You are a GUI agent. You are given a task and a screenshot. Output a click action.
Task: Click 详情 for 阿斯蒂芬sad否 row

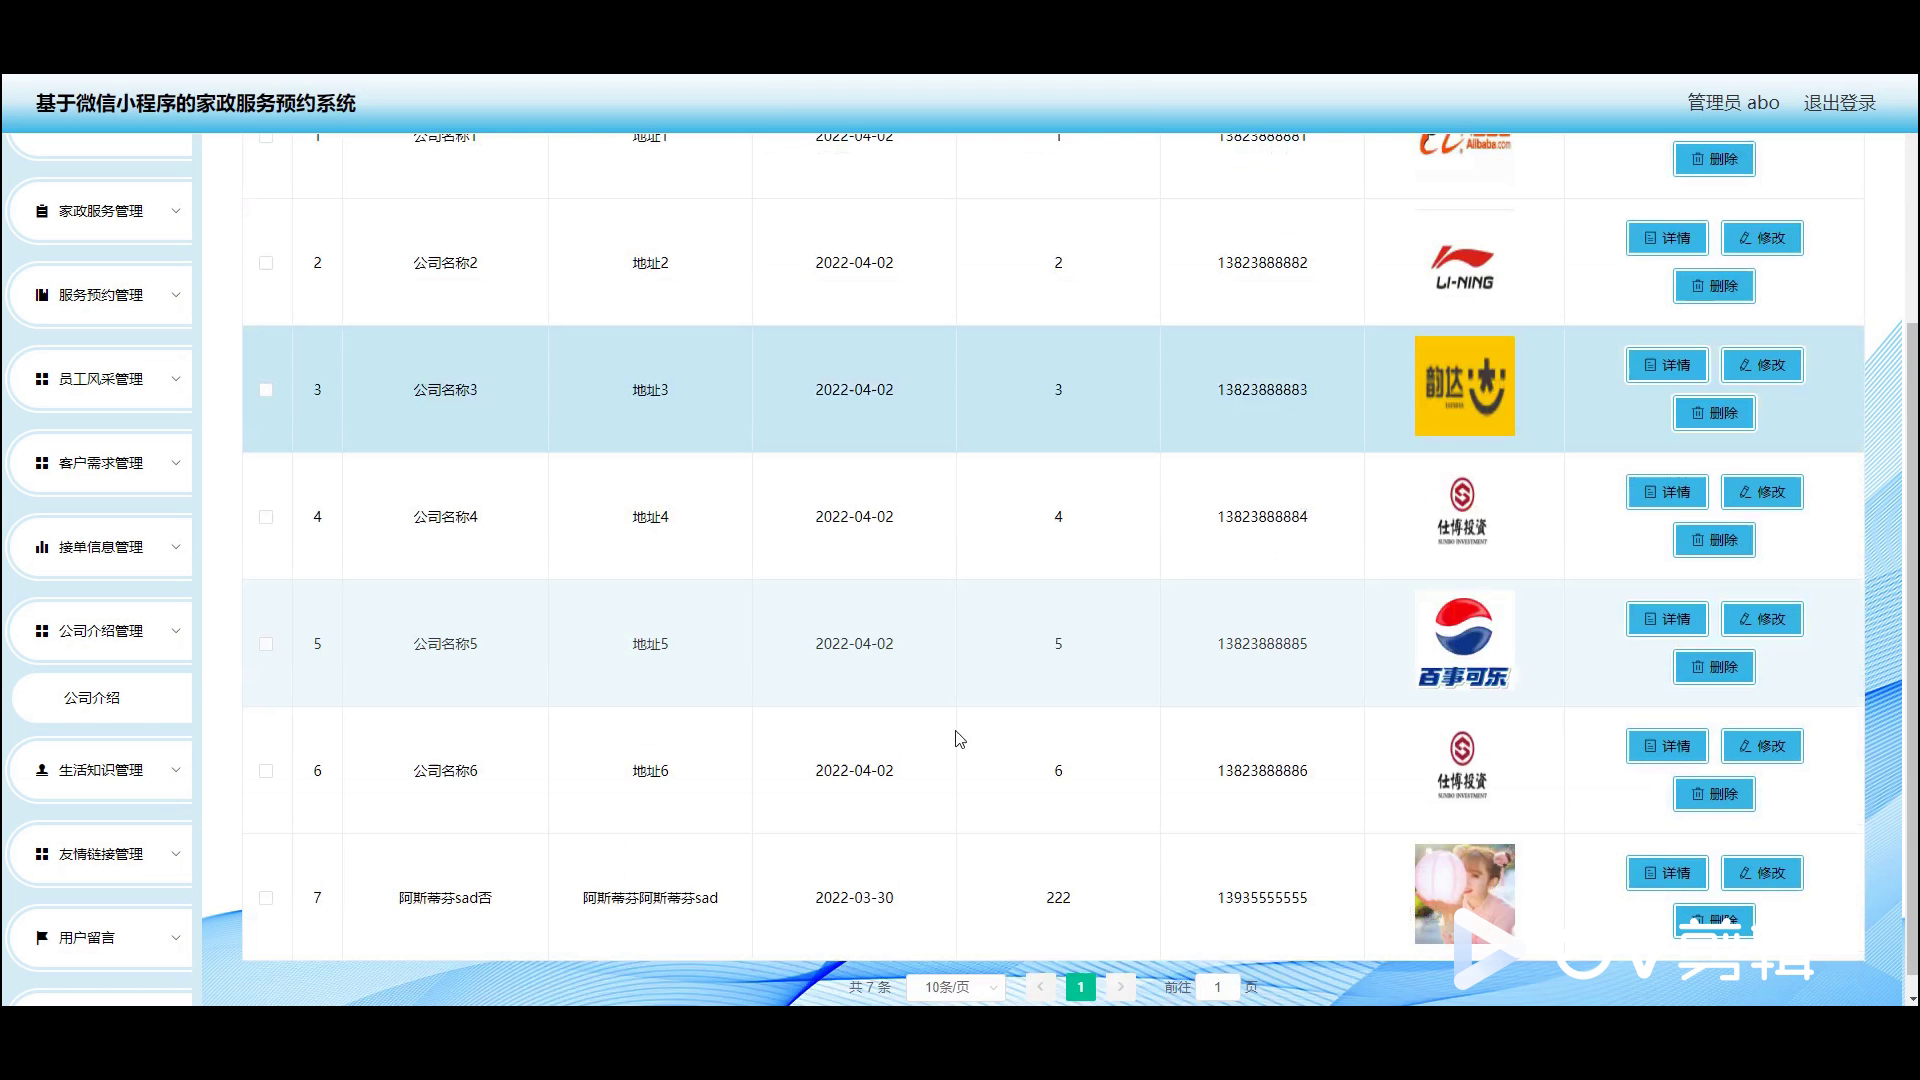(x=1667, y=873)
